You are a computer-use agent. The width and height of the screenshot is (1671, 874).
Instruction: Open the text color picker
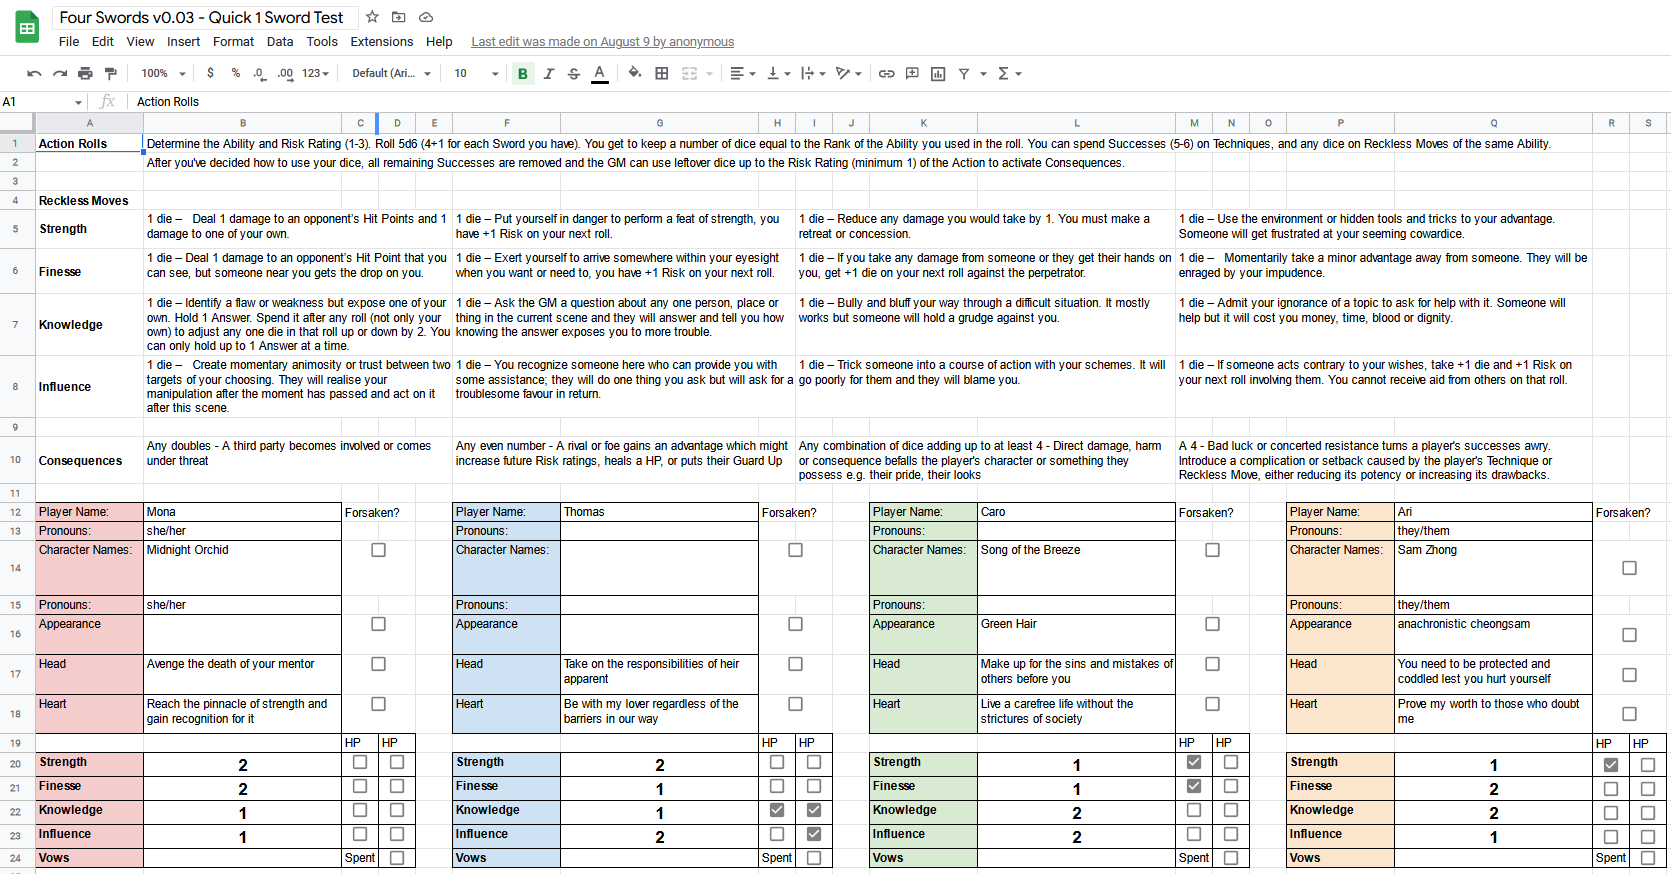point(600,73)
